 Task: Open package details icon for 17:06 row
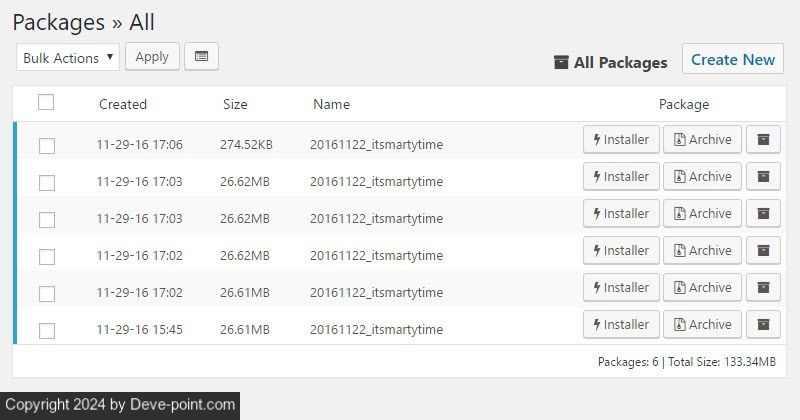(x=763, y=139)
